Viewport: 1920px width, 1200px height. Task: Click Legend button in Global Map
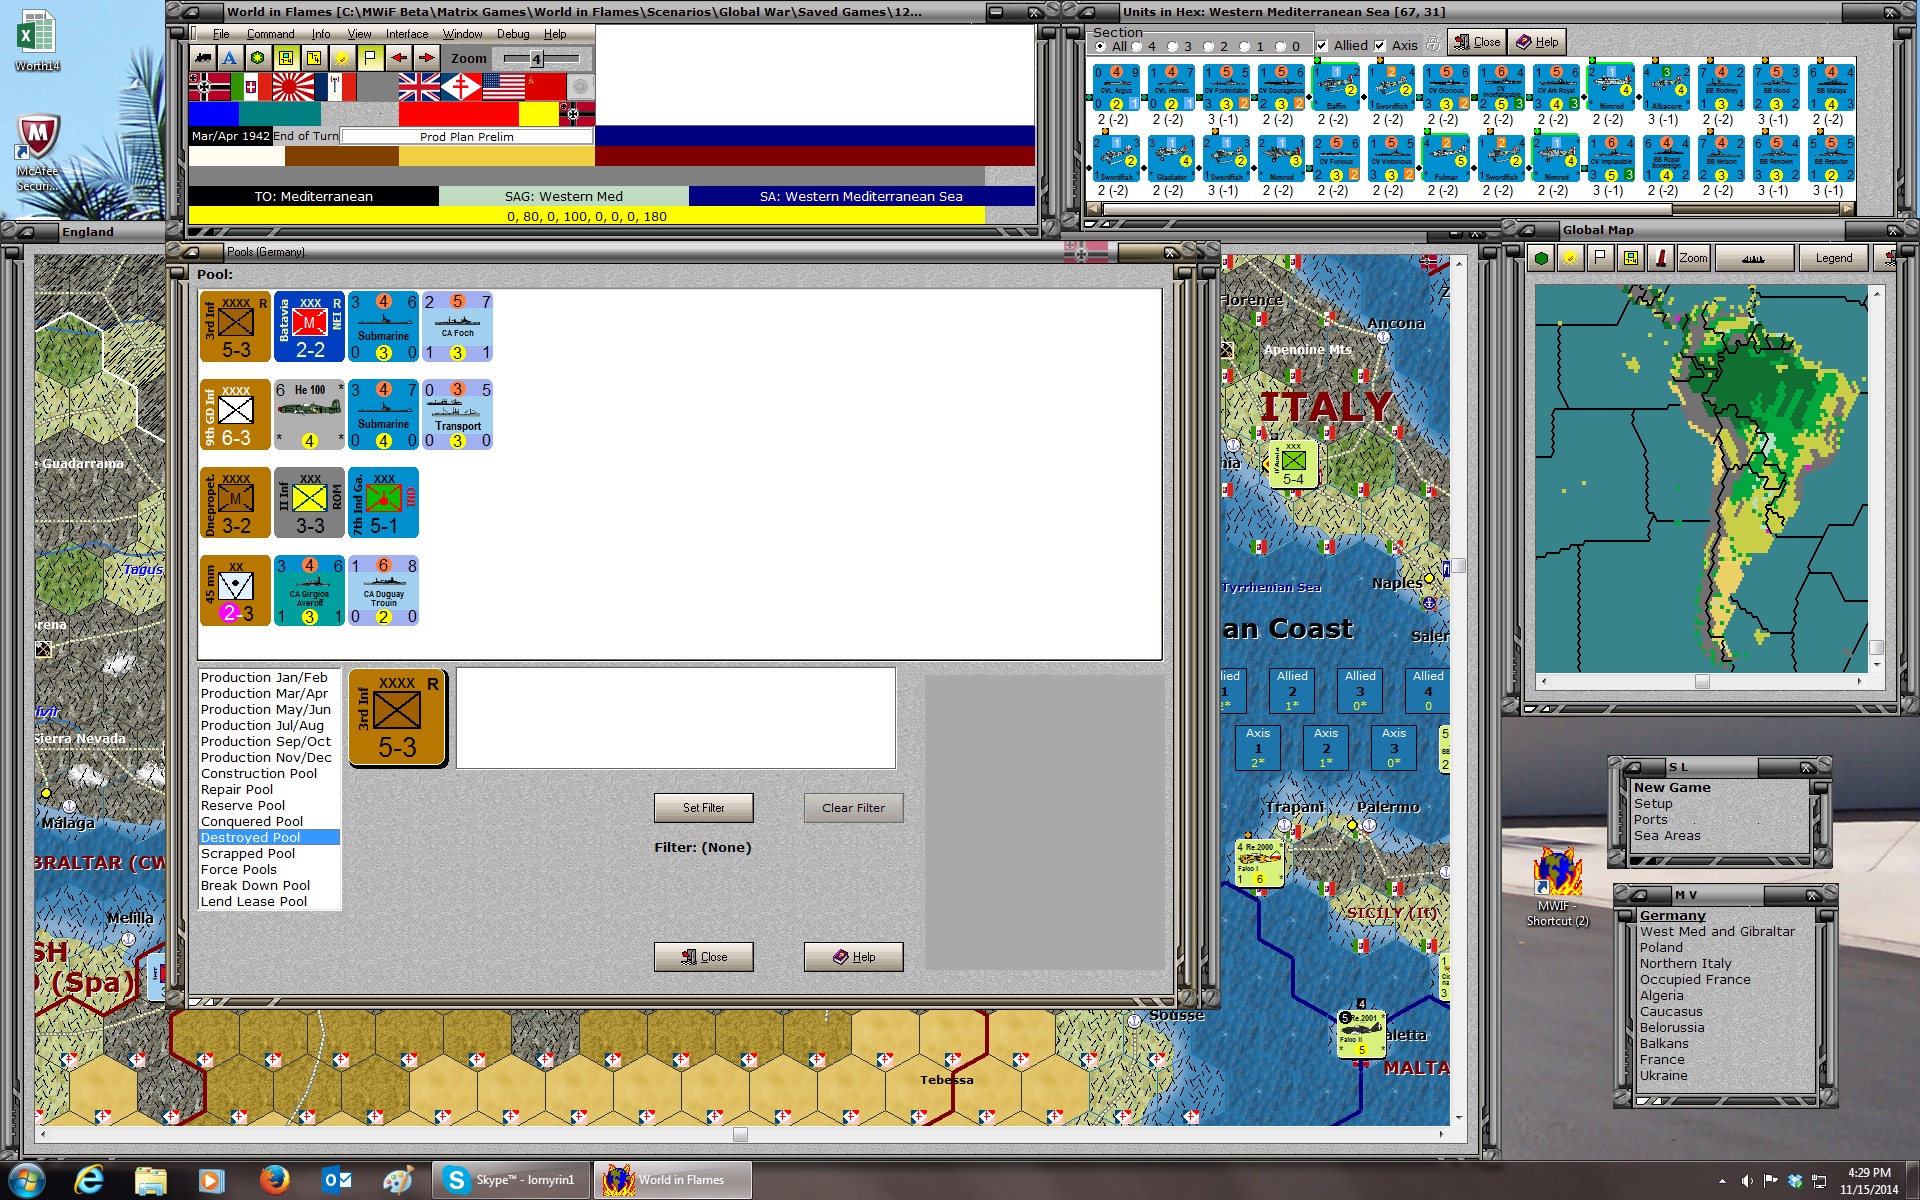pyautogui.click(x=1833, y=258)
